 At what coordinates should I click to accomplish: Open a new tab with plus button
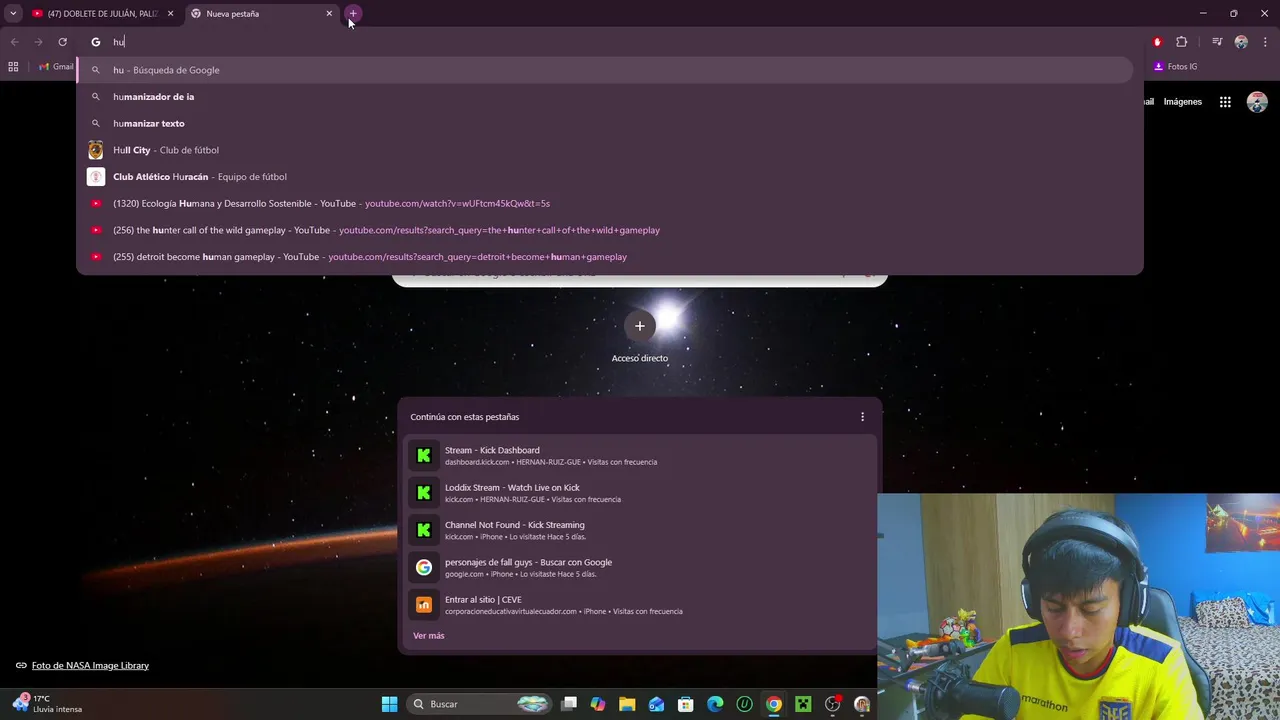click(353, 14)
